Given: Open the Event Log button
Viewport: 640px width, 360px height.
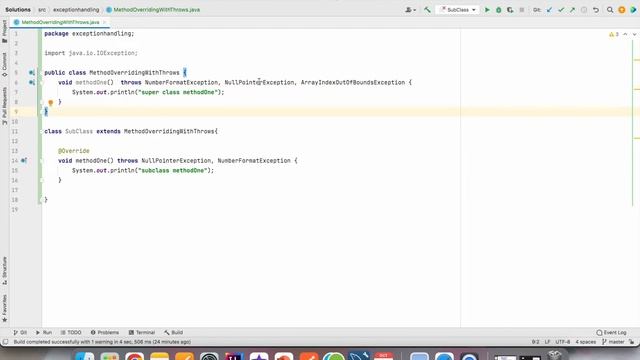Looking at the screenshot, I should pyautogui.click(x=611, y=333).
